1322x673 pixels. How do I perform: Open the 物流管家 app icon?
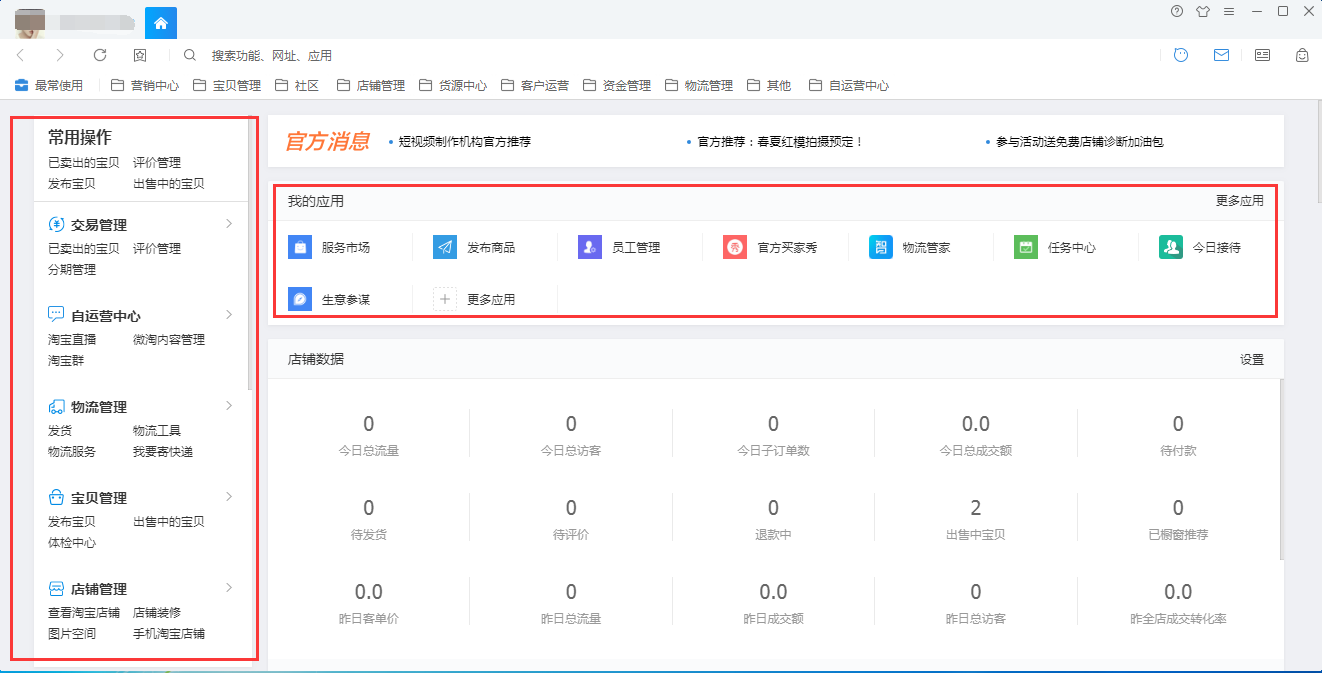coord(880,247)
